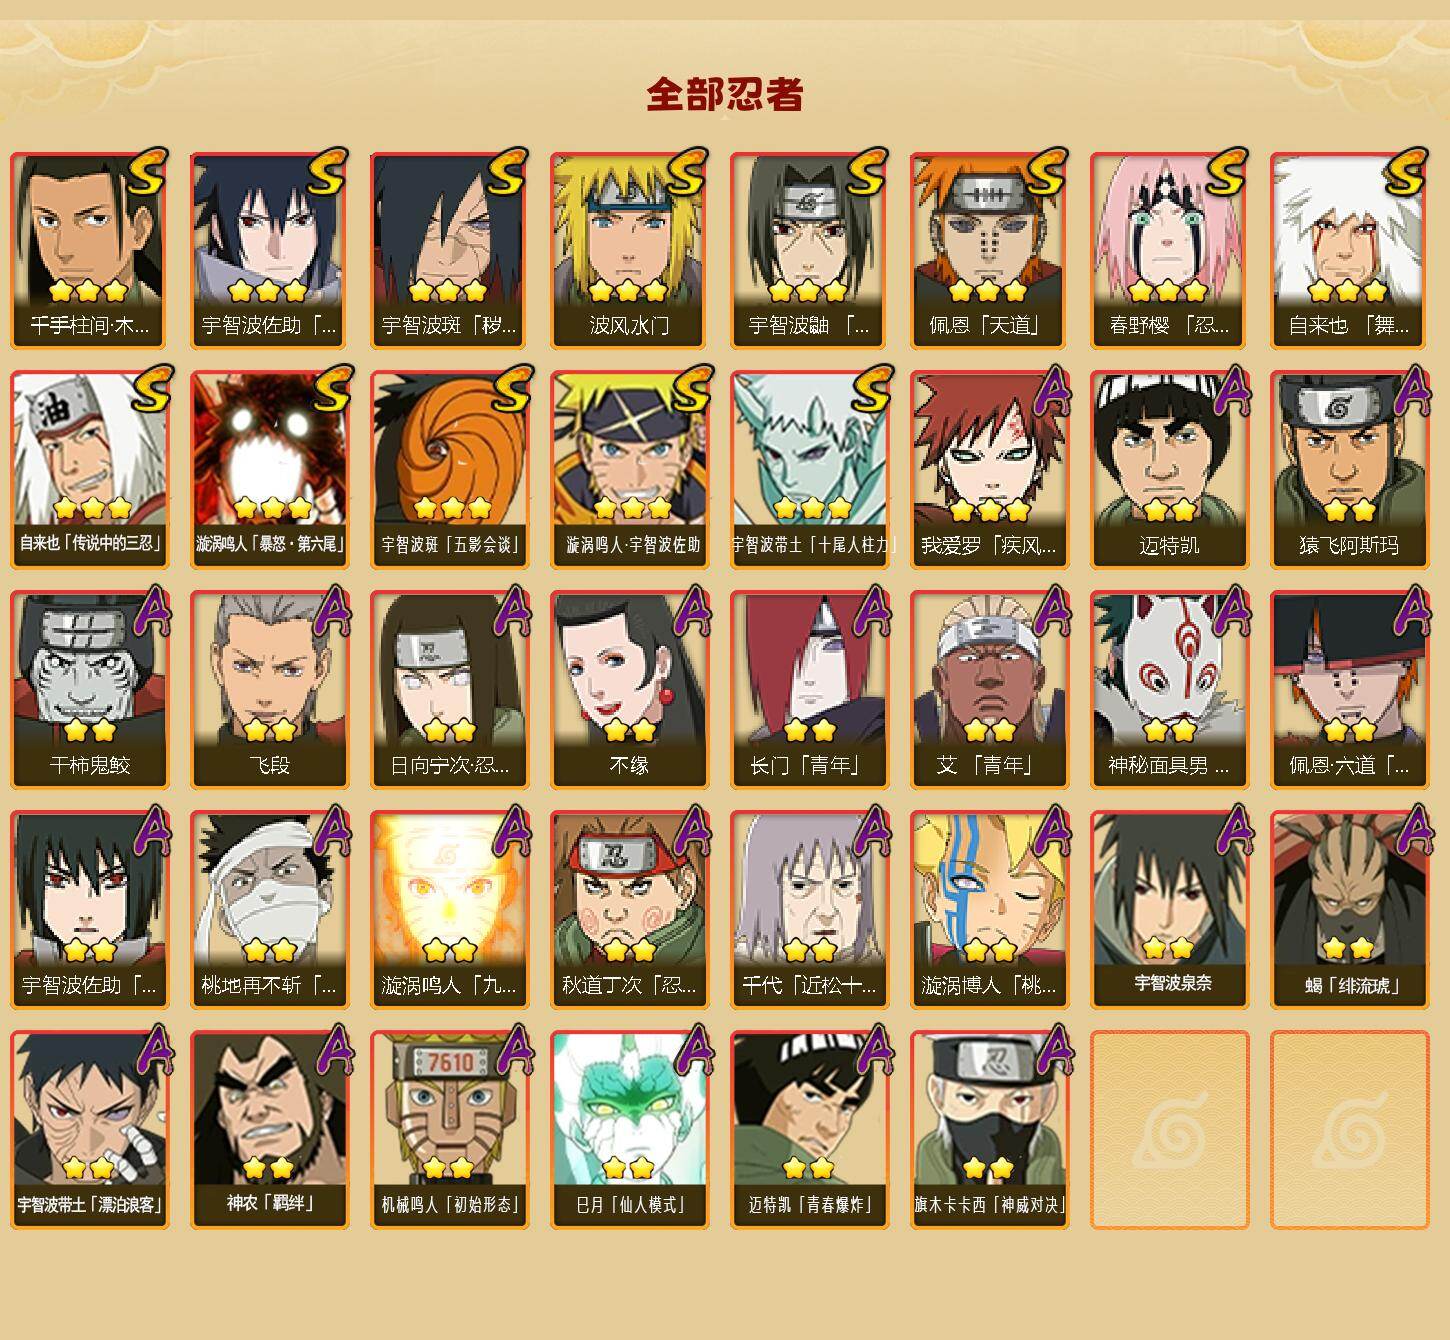Pick the 不缘 character portrait

click(629, 690)
